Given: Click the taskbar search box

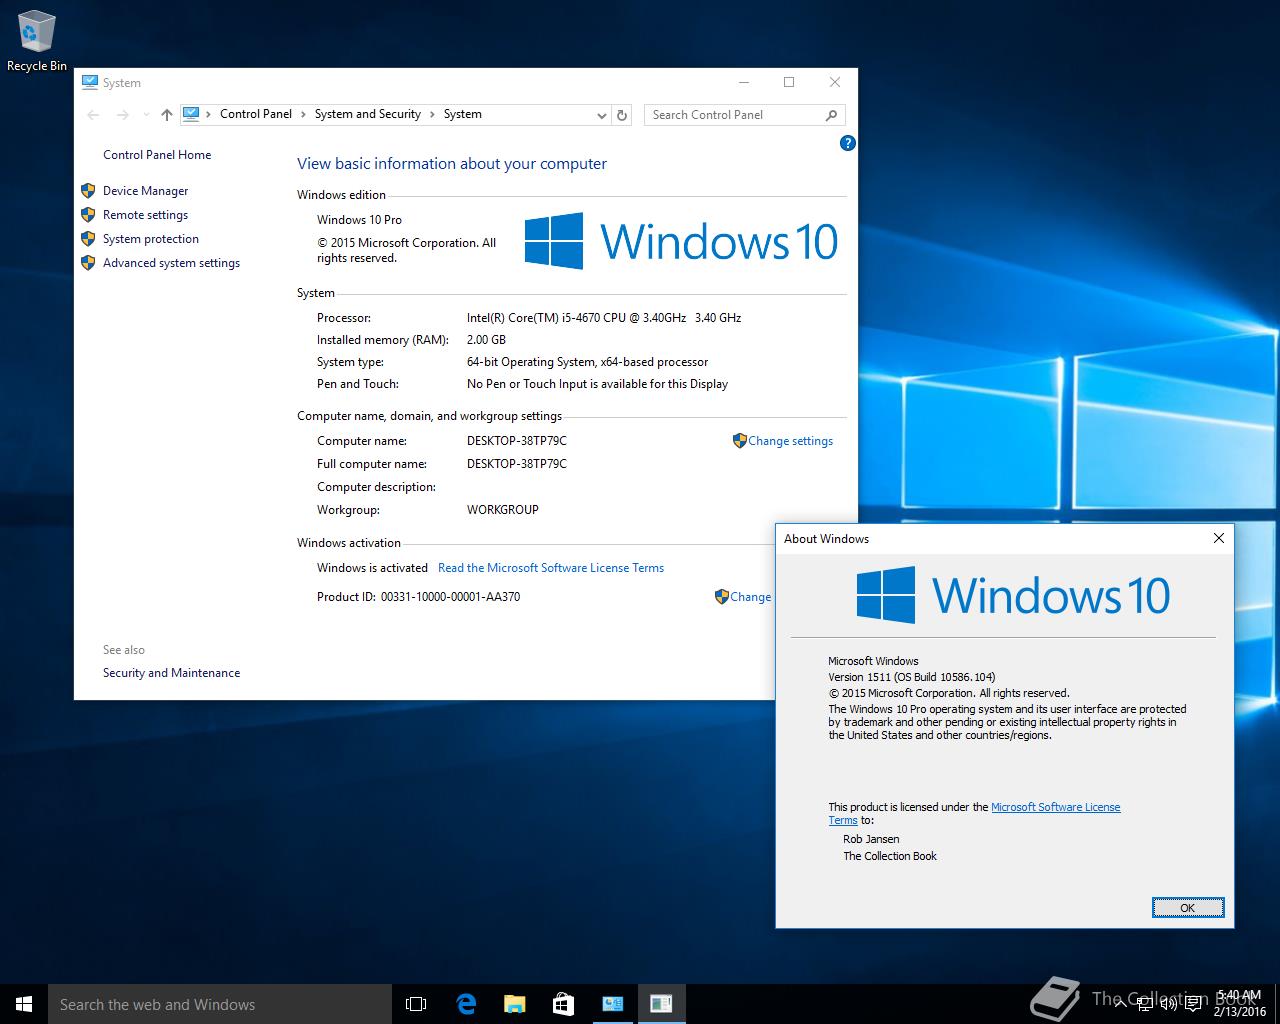Looking at the screenshot, I should [x=220, y=1004].
